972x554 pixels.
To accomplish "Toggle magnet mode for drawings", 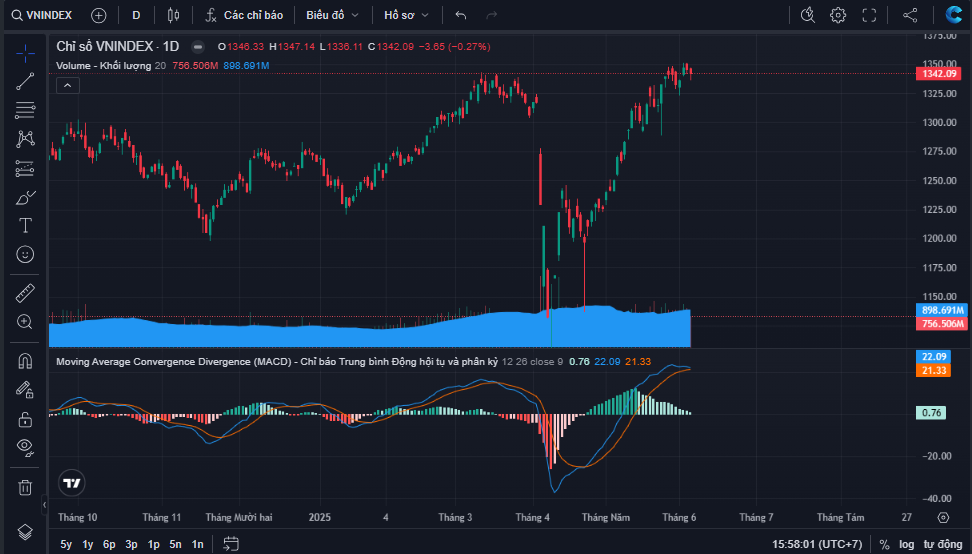I will (x=25, y=361).
